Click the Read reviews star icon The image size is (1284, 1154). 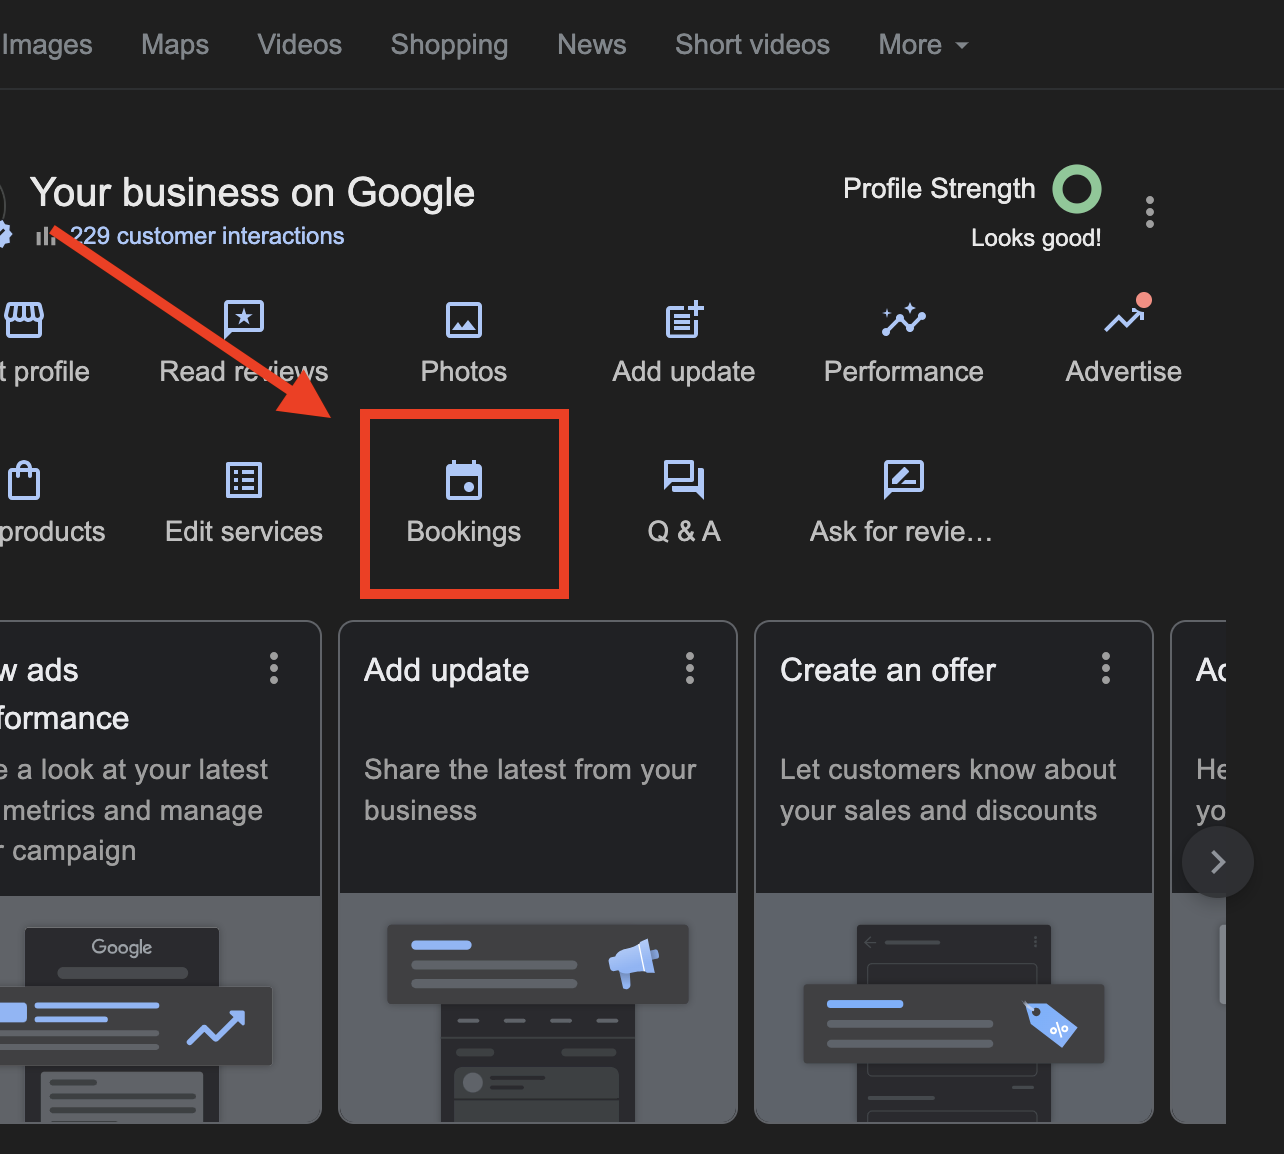244,320
